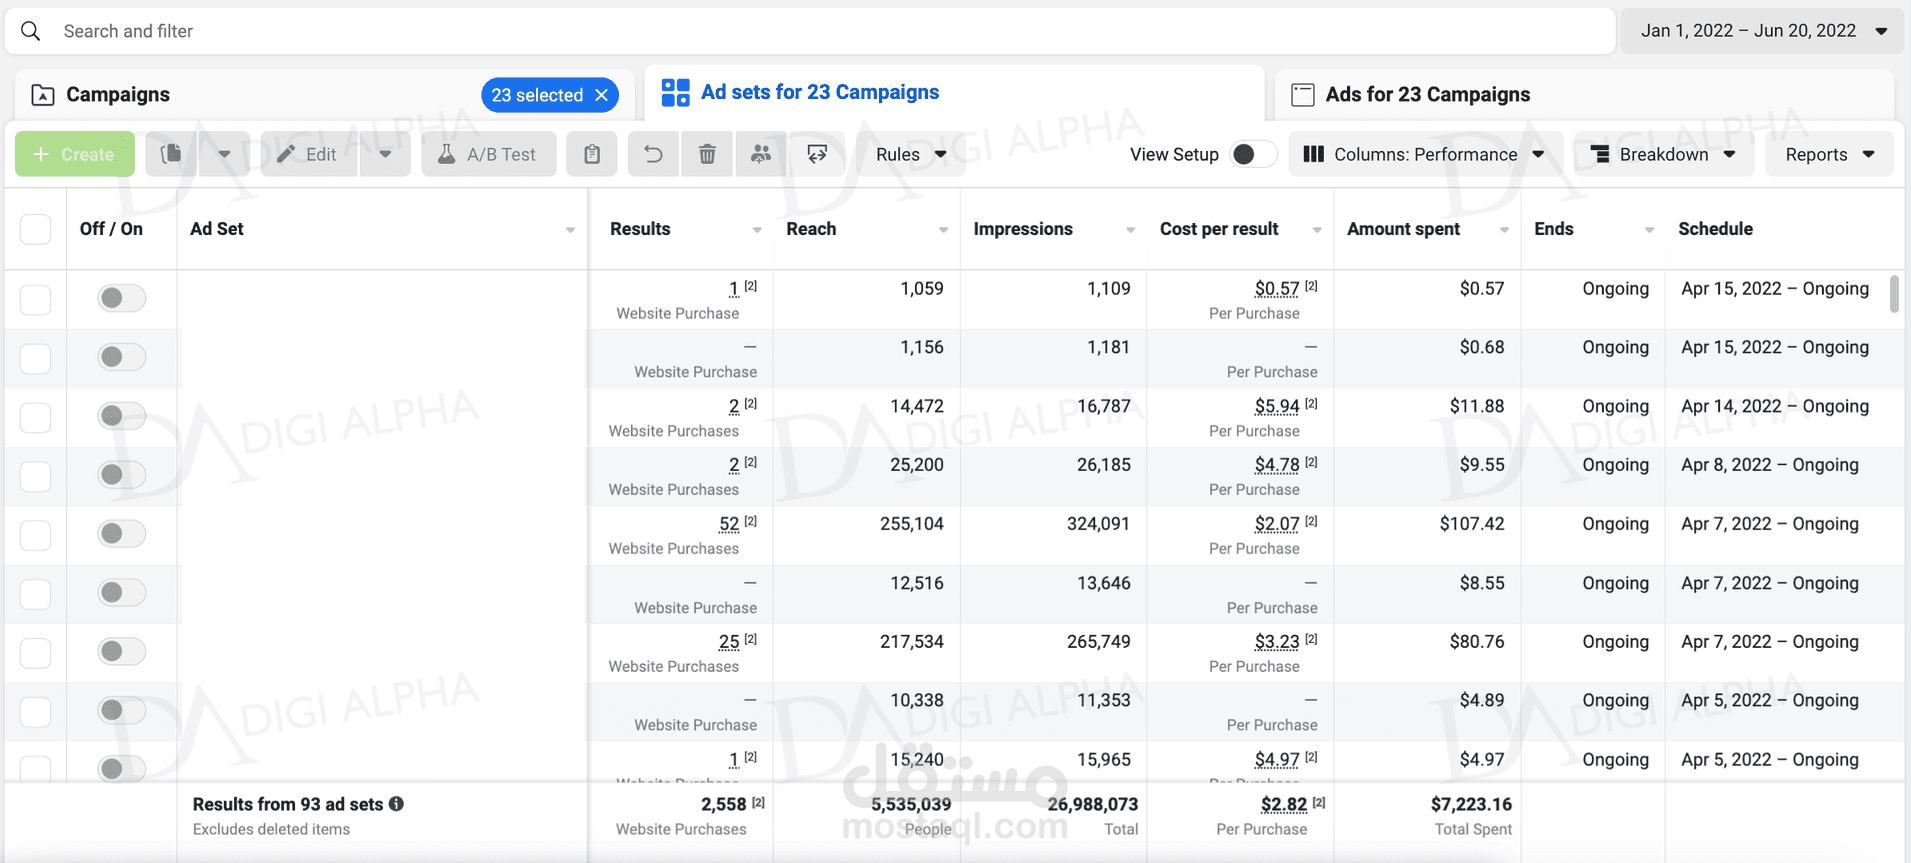Open Columns: Performance dropdown
Screen dimensions: 1911x863
click(x=1424, y=154)
